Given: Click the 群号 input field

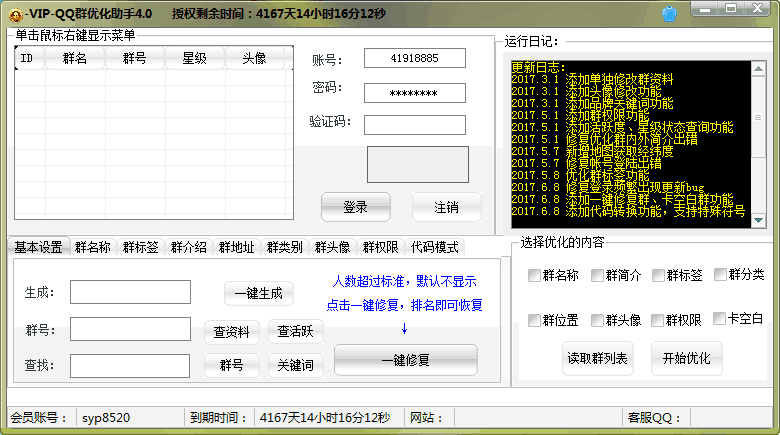Looking at the screenshot, I should pyautogui.click(x=130, y=329).
